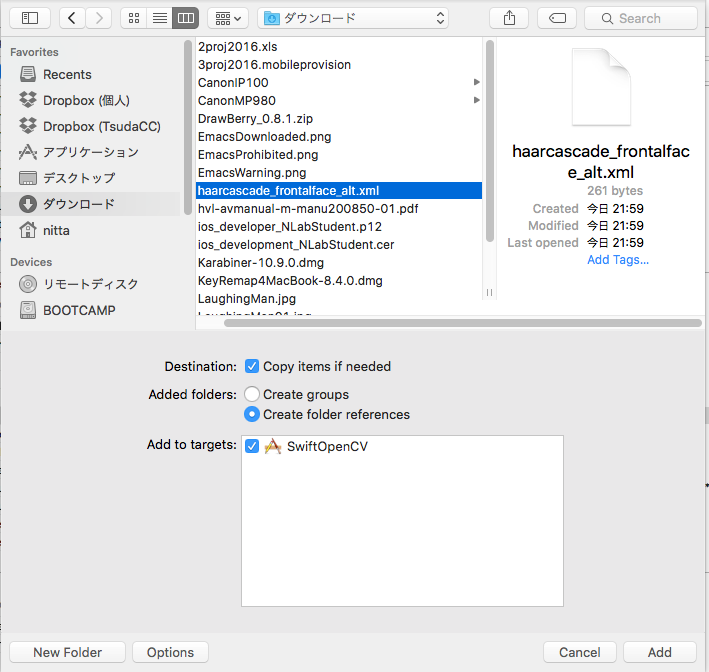This screenshot has width=709, height=672.
Task: Uncheck SwiftOpenCV target checkbox
Action: [252, 447]
